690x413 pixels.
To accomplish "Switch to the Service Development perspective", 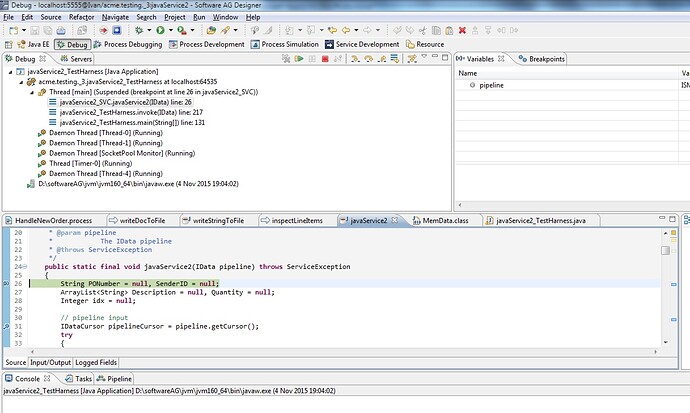I will tap(362, 44).
